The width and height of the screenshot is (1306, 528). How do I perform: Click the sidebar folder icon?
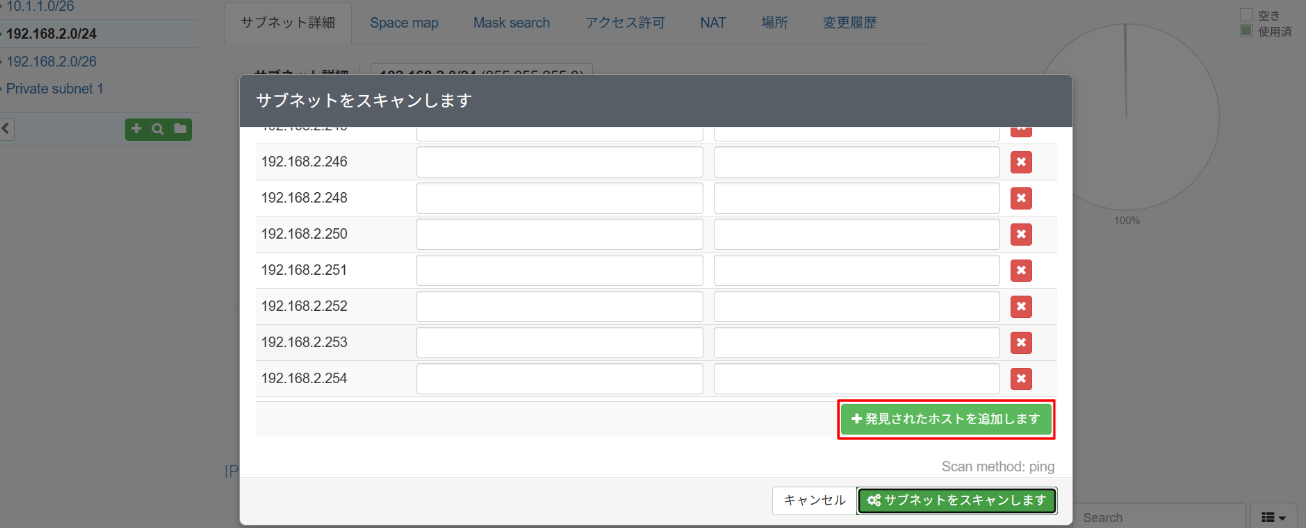tap(180, 129)
